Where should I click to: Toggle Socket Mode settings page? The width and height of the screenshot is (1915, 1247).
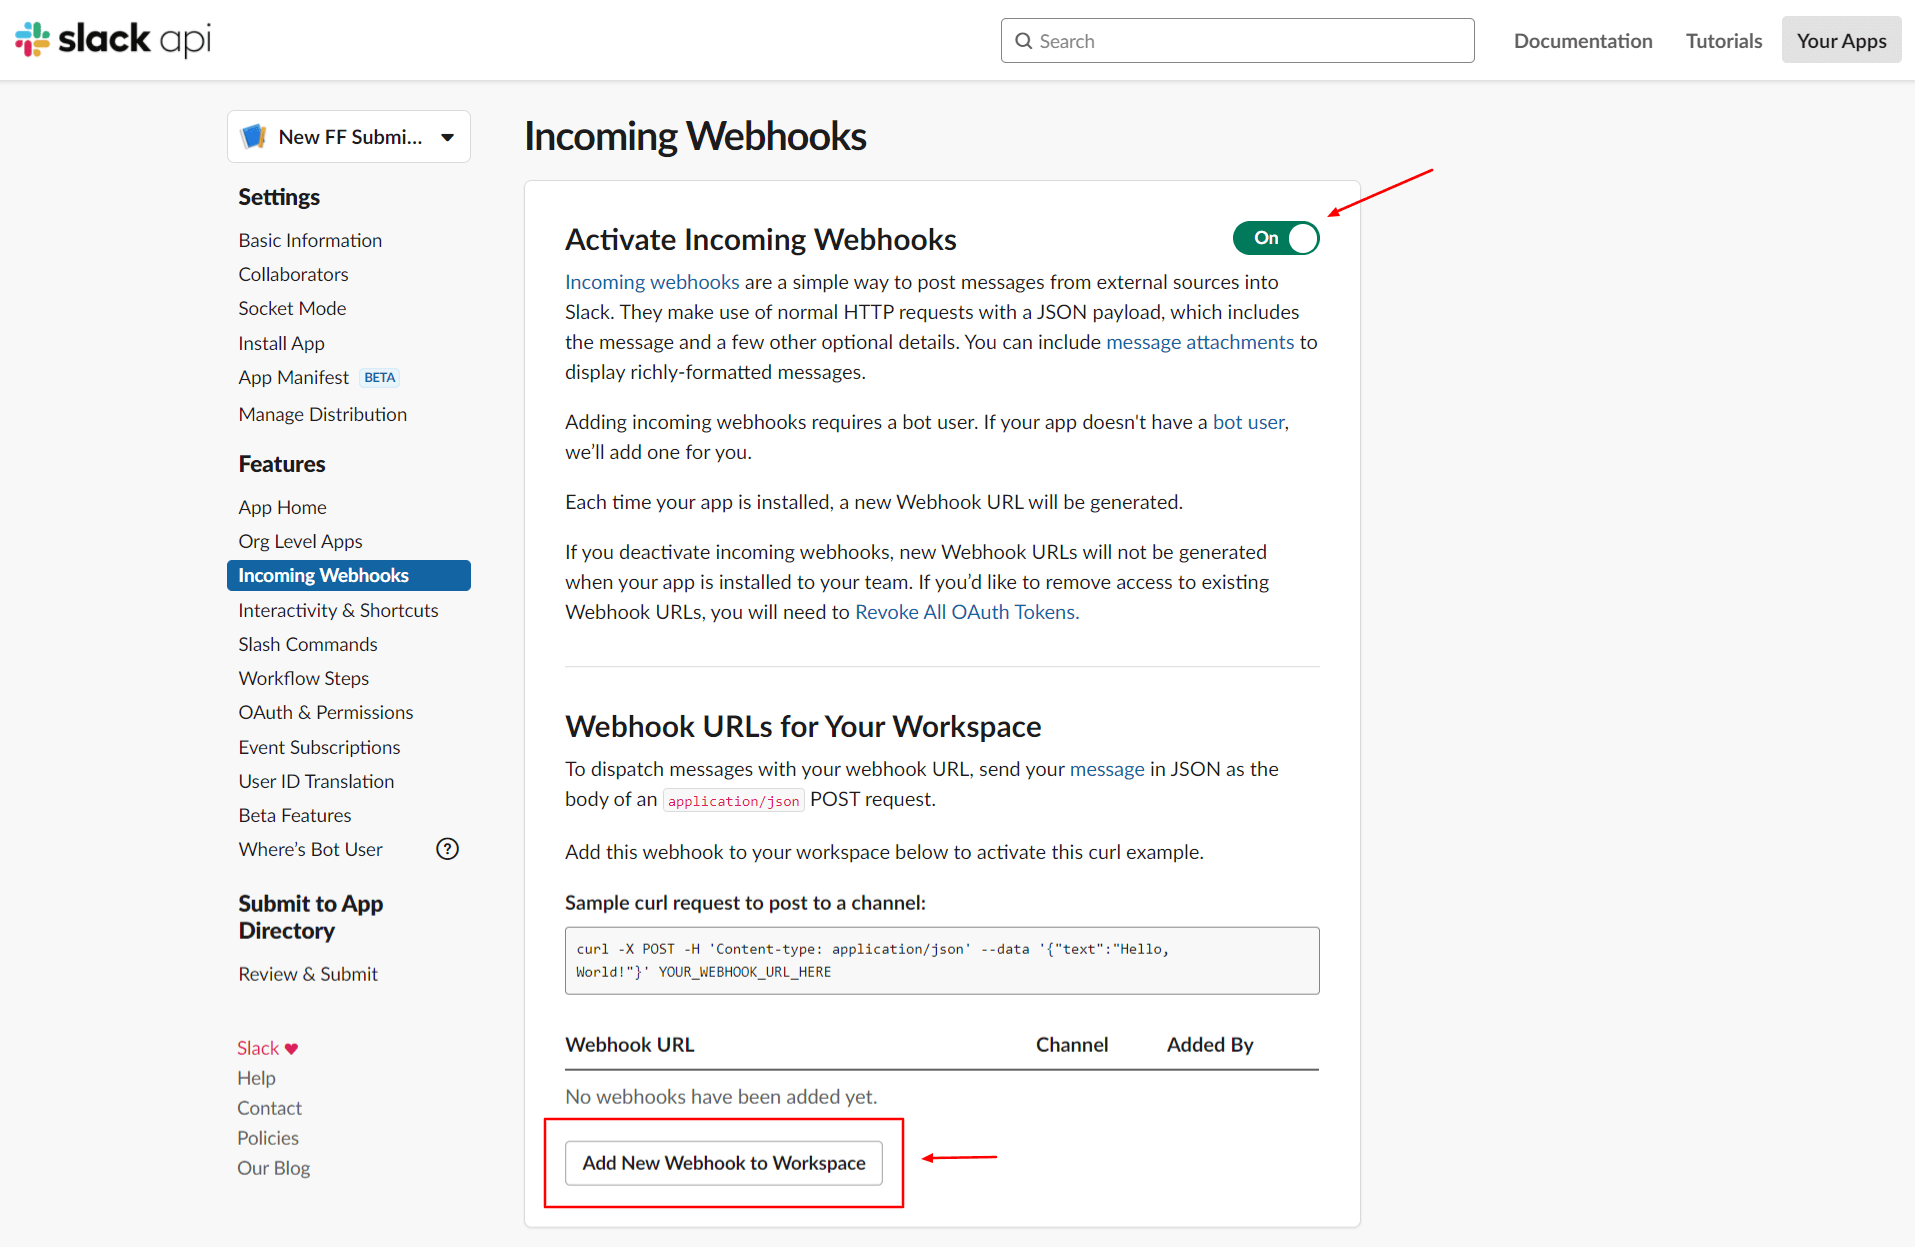coord(292,308)
